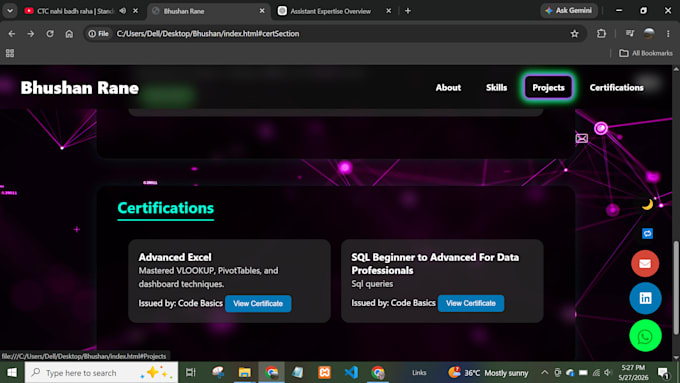The height and width of the screenshot is (383, 680).
Task: Click the Certifications section heading
Action: tap(166, 208)
